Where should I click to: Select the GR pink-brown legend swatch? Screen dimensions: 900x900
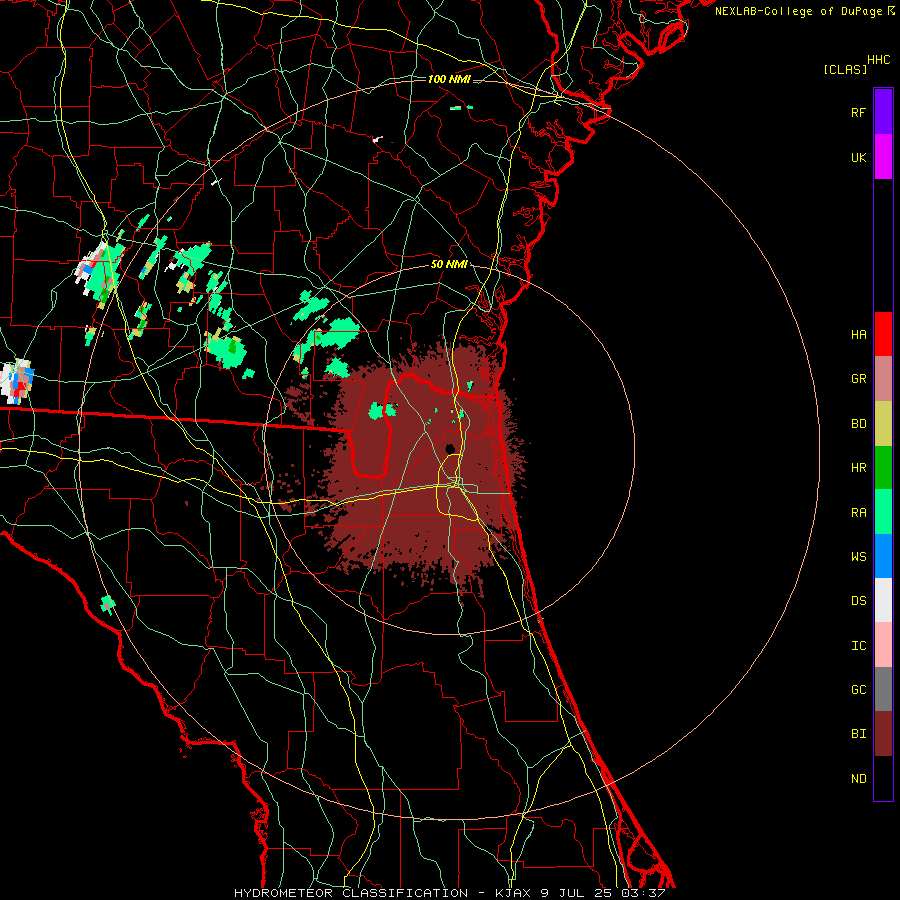(883, 379)
